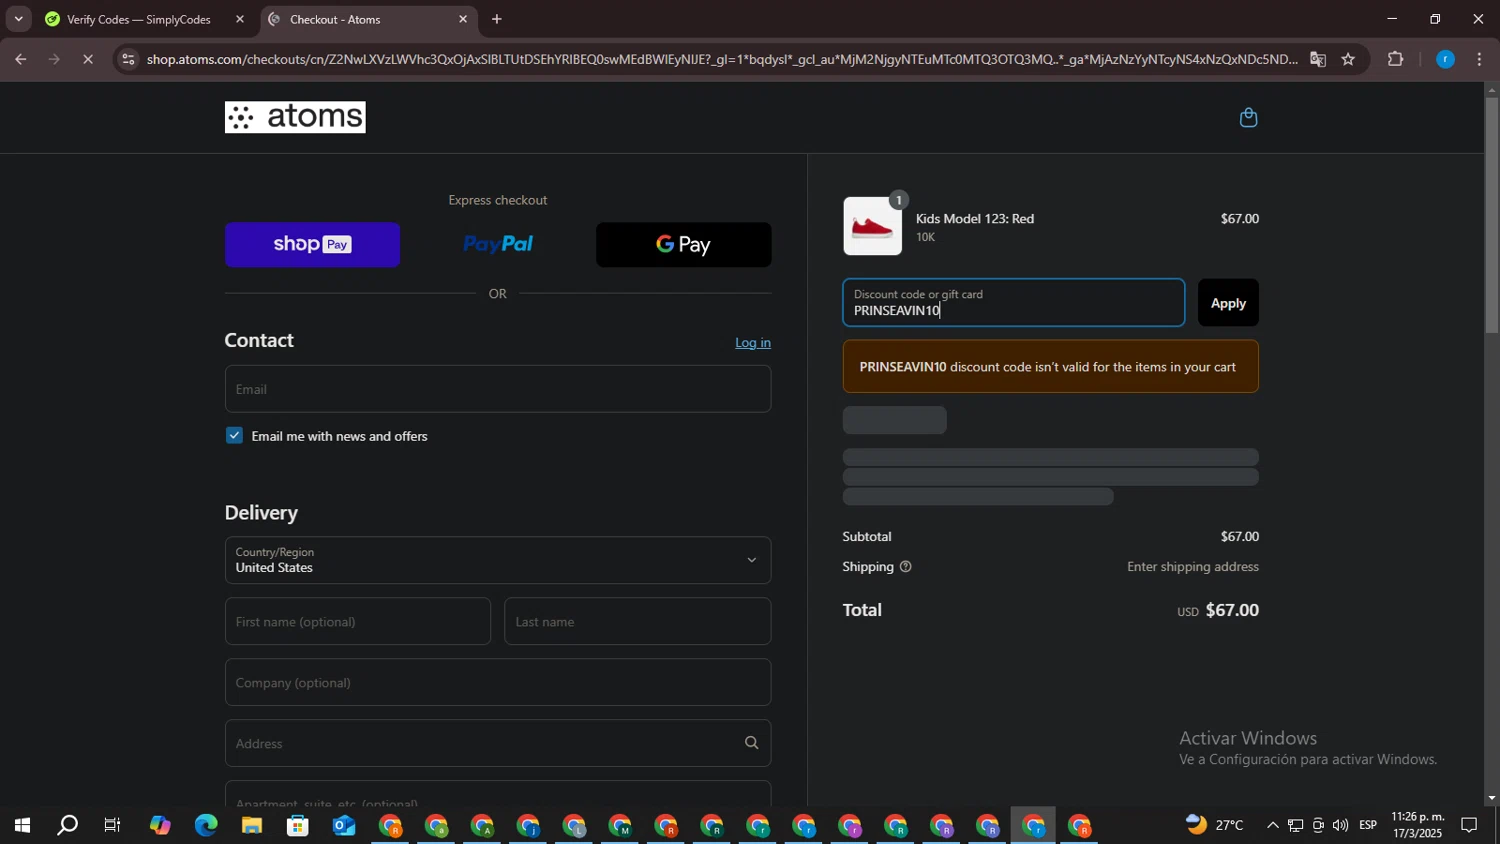This screenshot has height=844, width=1500.
Task: Stop loading the page
Action: 88,60
